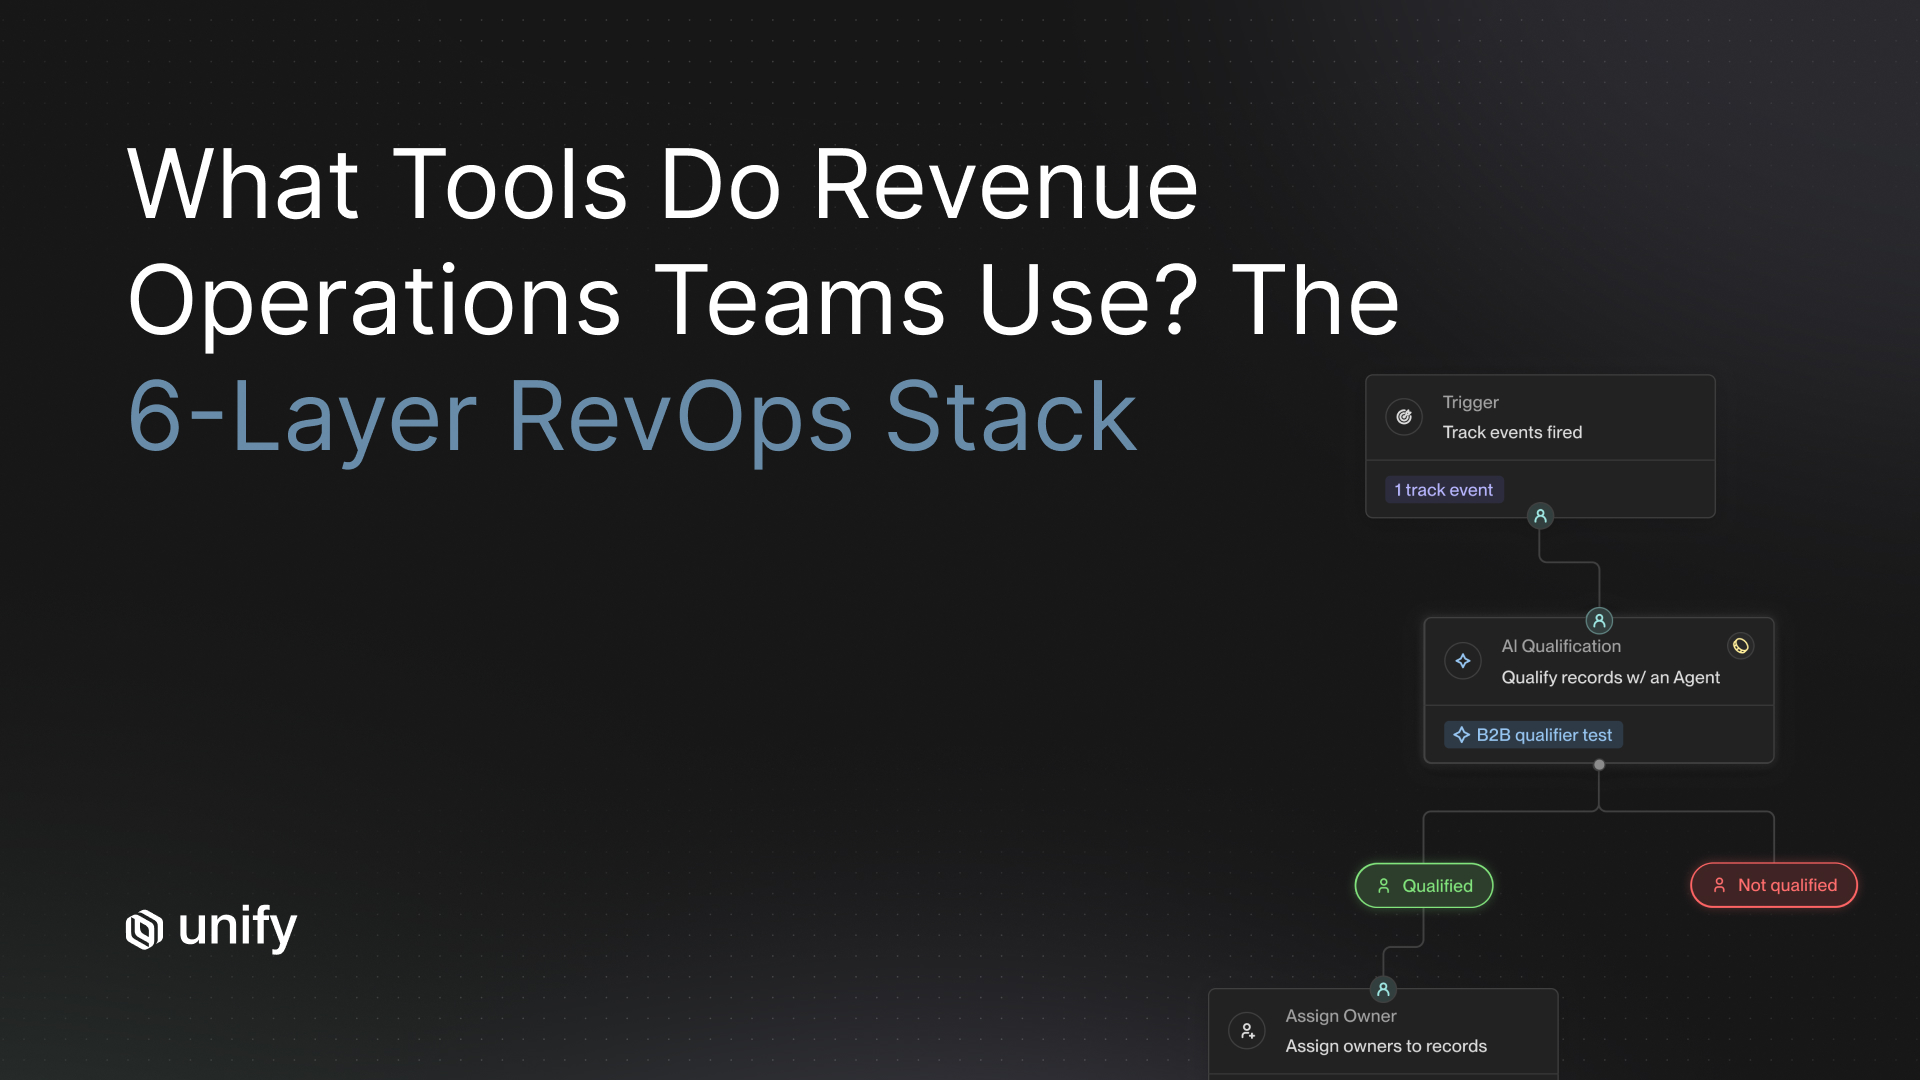The width and height of the screenshot is (1920, 1080).
Task: Expand the Assign Owner node details
Action: [1385, 1030]
